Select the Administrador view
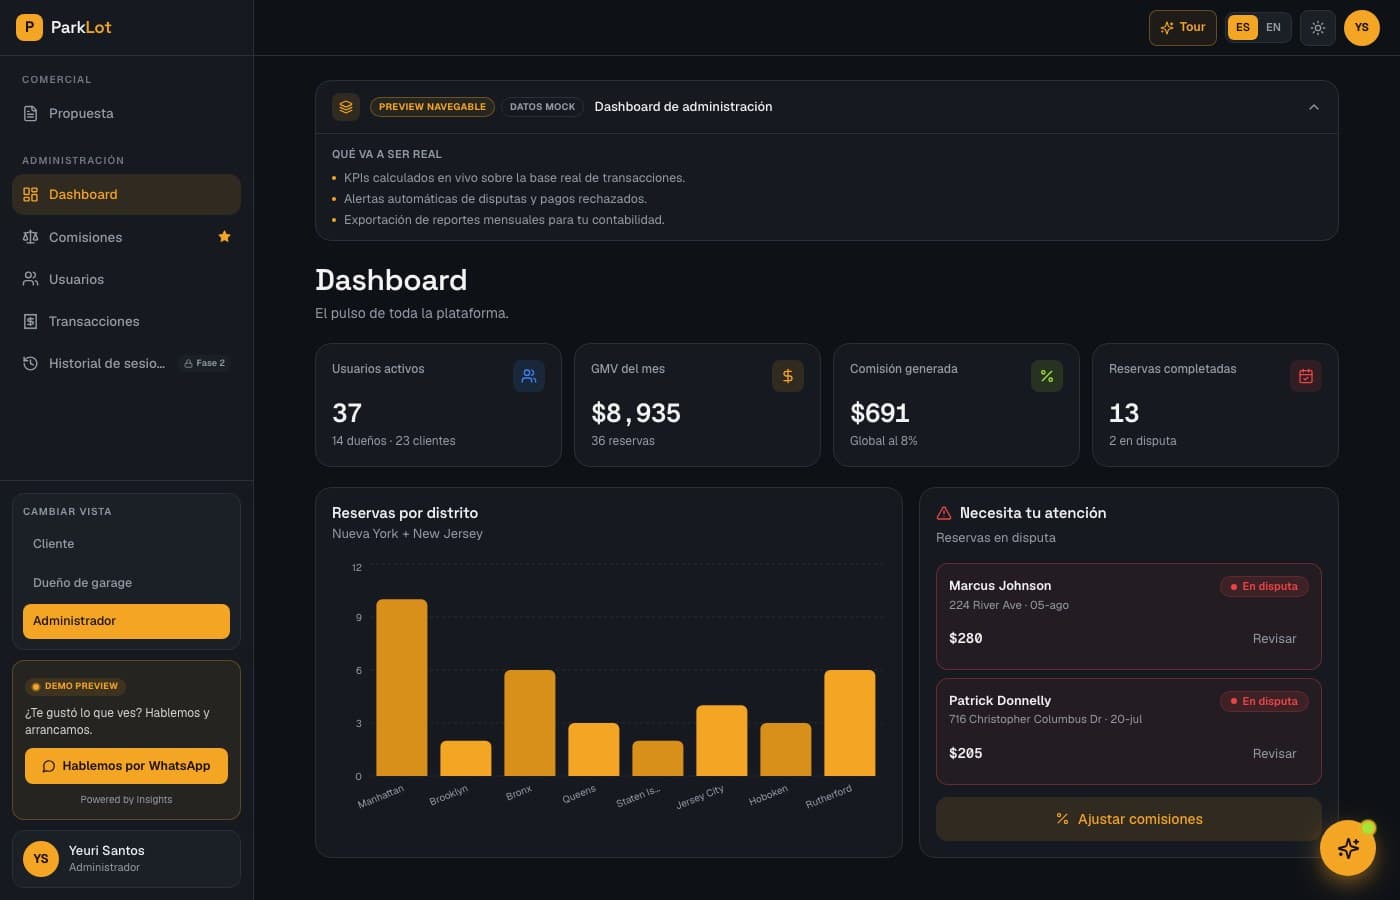 pos(126,621)
